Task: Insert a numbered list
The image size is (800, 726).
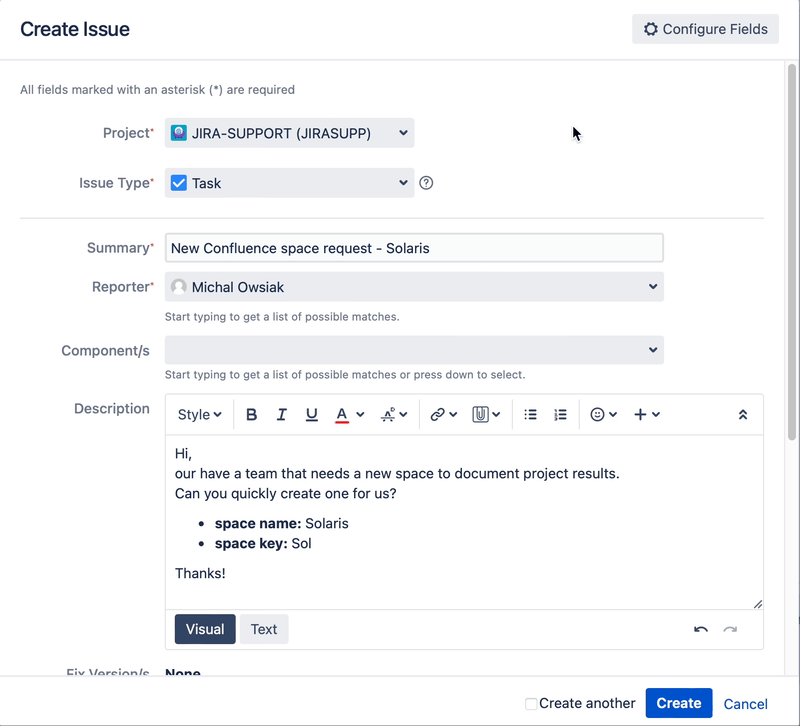Action: point(560,415)
